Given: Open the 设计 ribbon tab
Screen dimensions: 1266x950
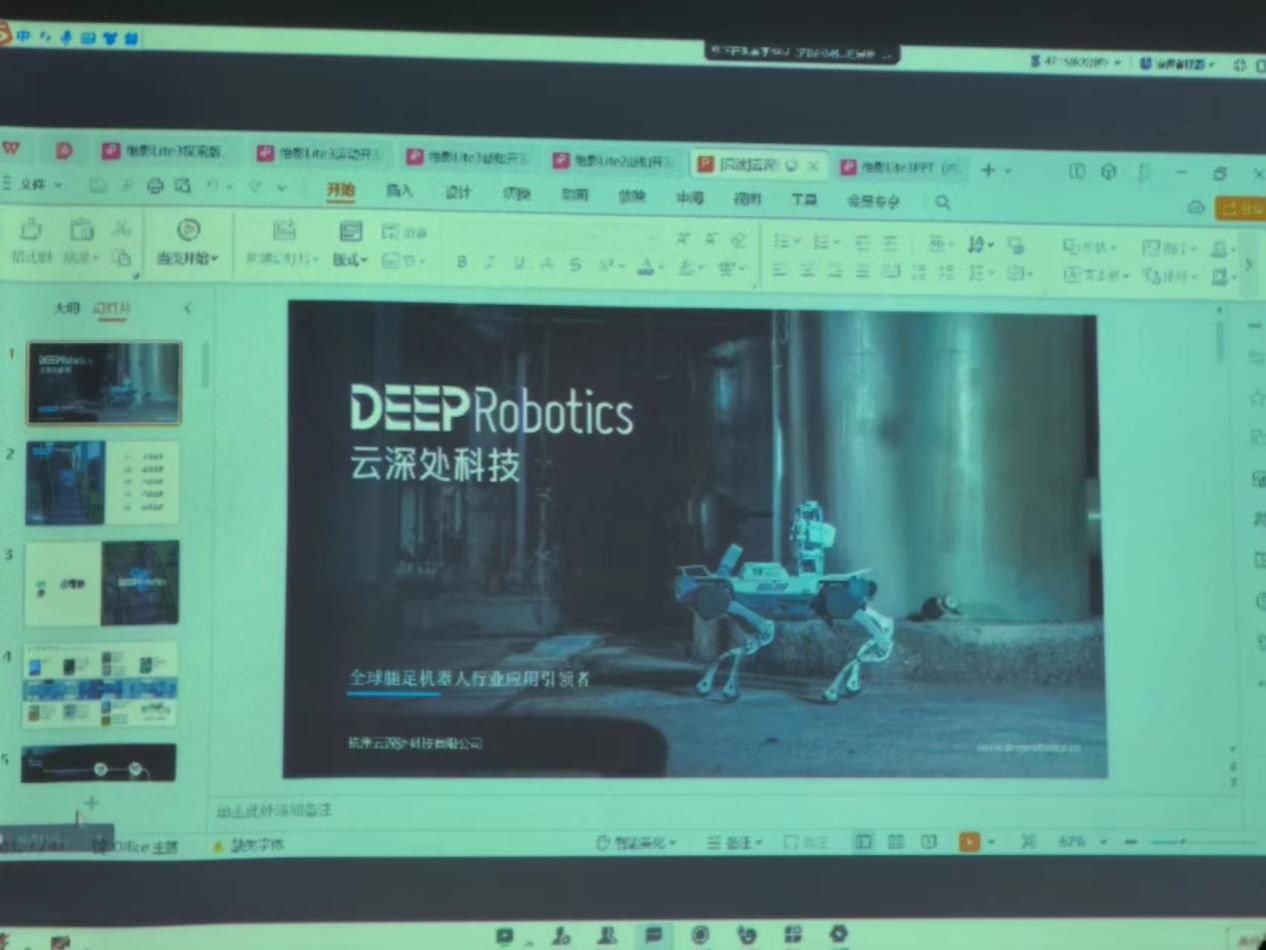Looking at the screenshot, I should [x=458, y=193].
